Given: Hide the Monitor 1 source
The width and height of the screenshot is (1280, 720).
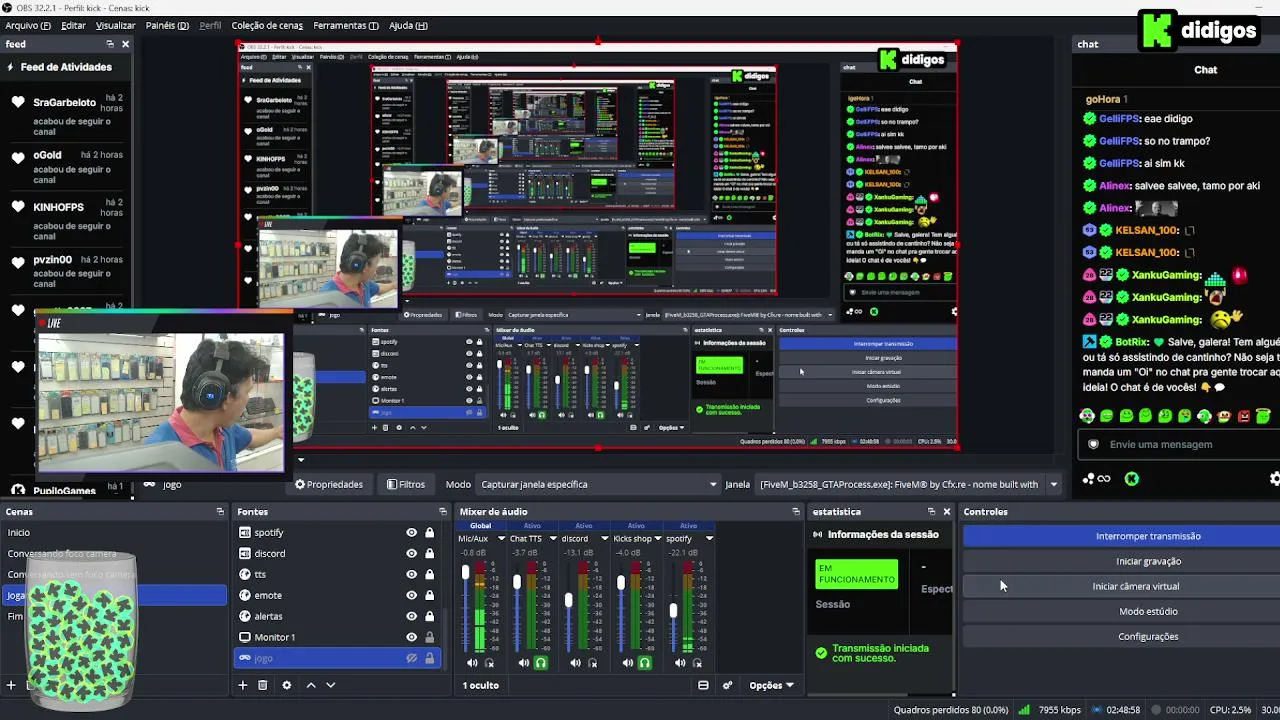Looking at the screenshot, I should coord(411,637).
